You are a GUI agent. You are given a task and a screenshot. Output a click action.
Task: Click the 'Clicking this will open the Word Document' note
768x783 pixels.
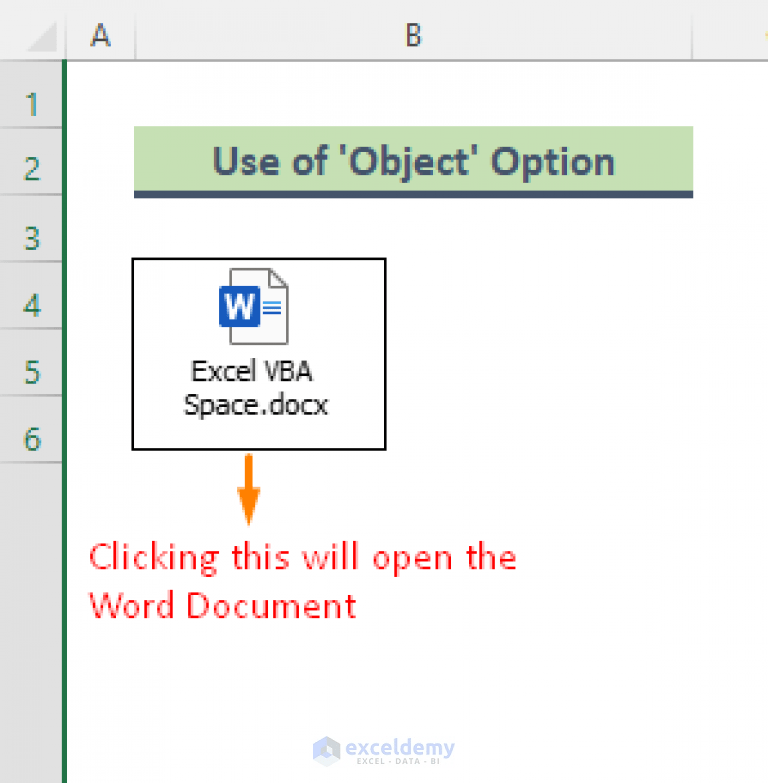coord(302,581)
